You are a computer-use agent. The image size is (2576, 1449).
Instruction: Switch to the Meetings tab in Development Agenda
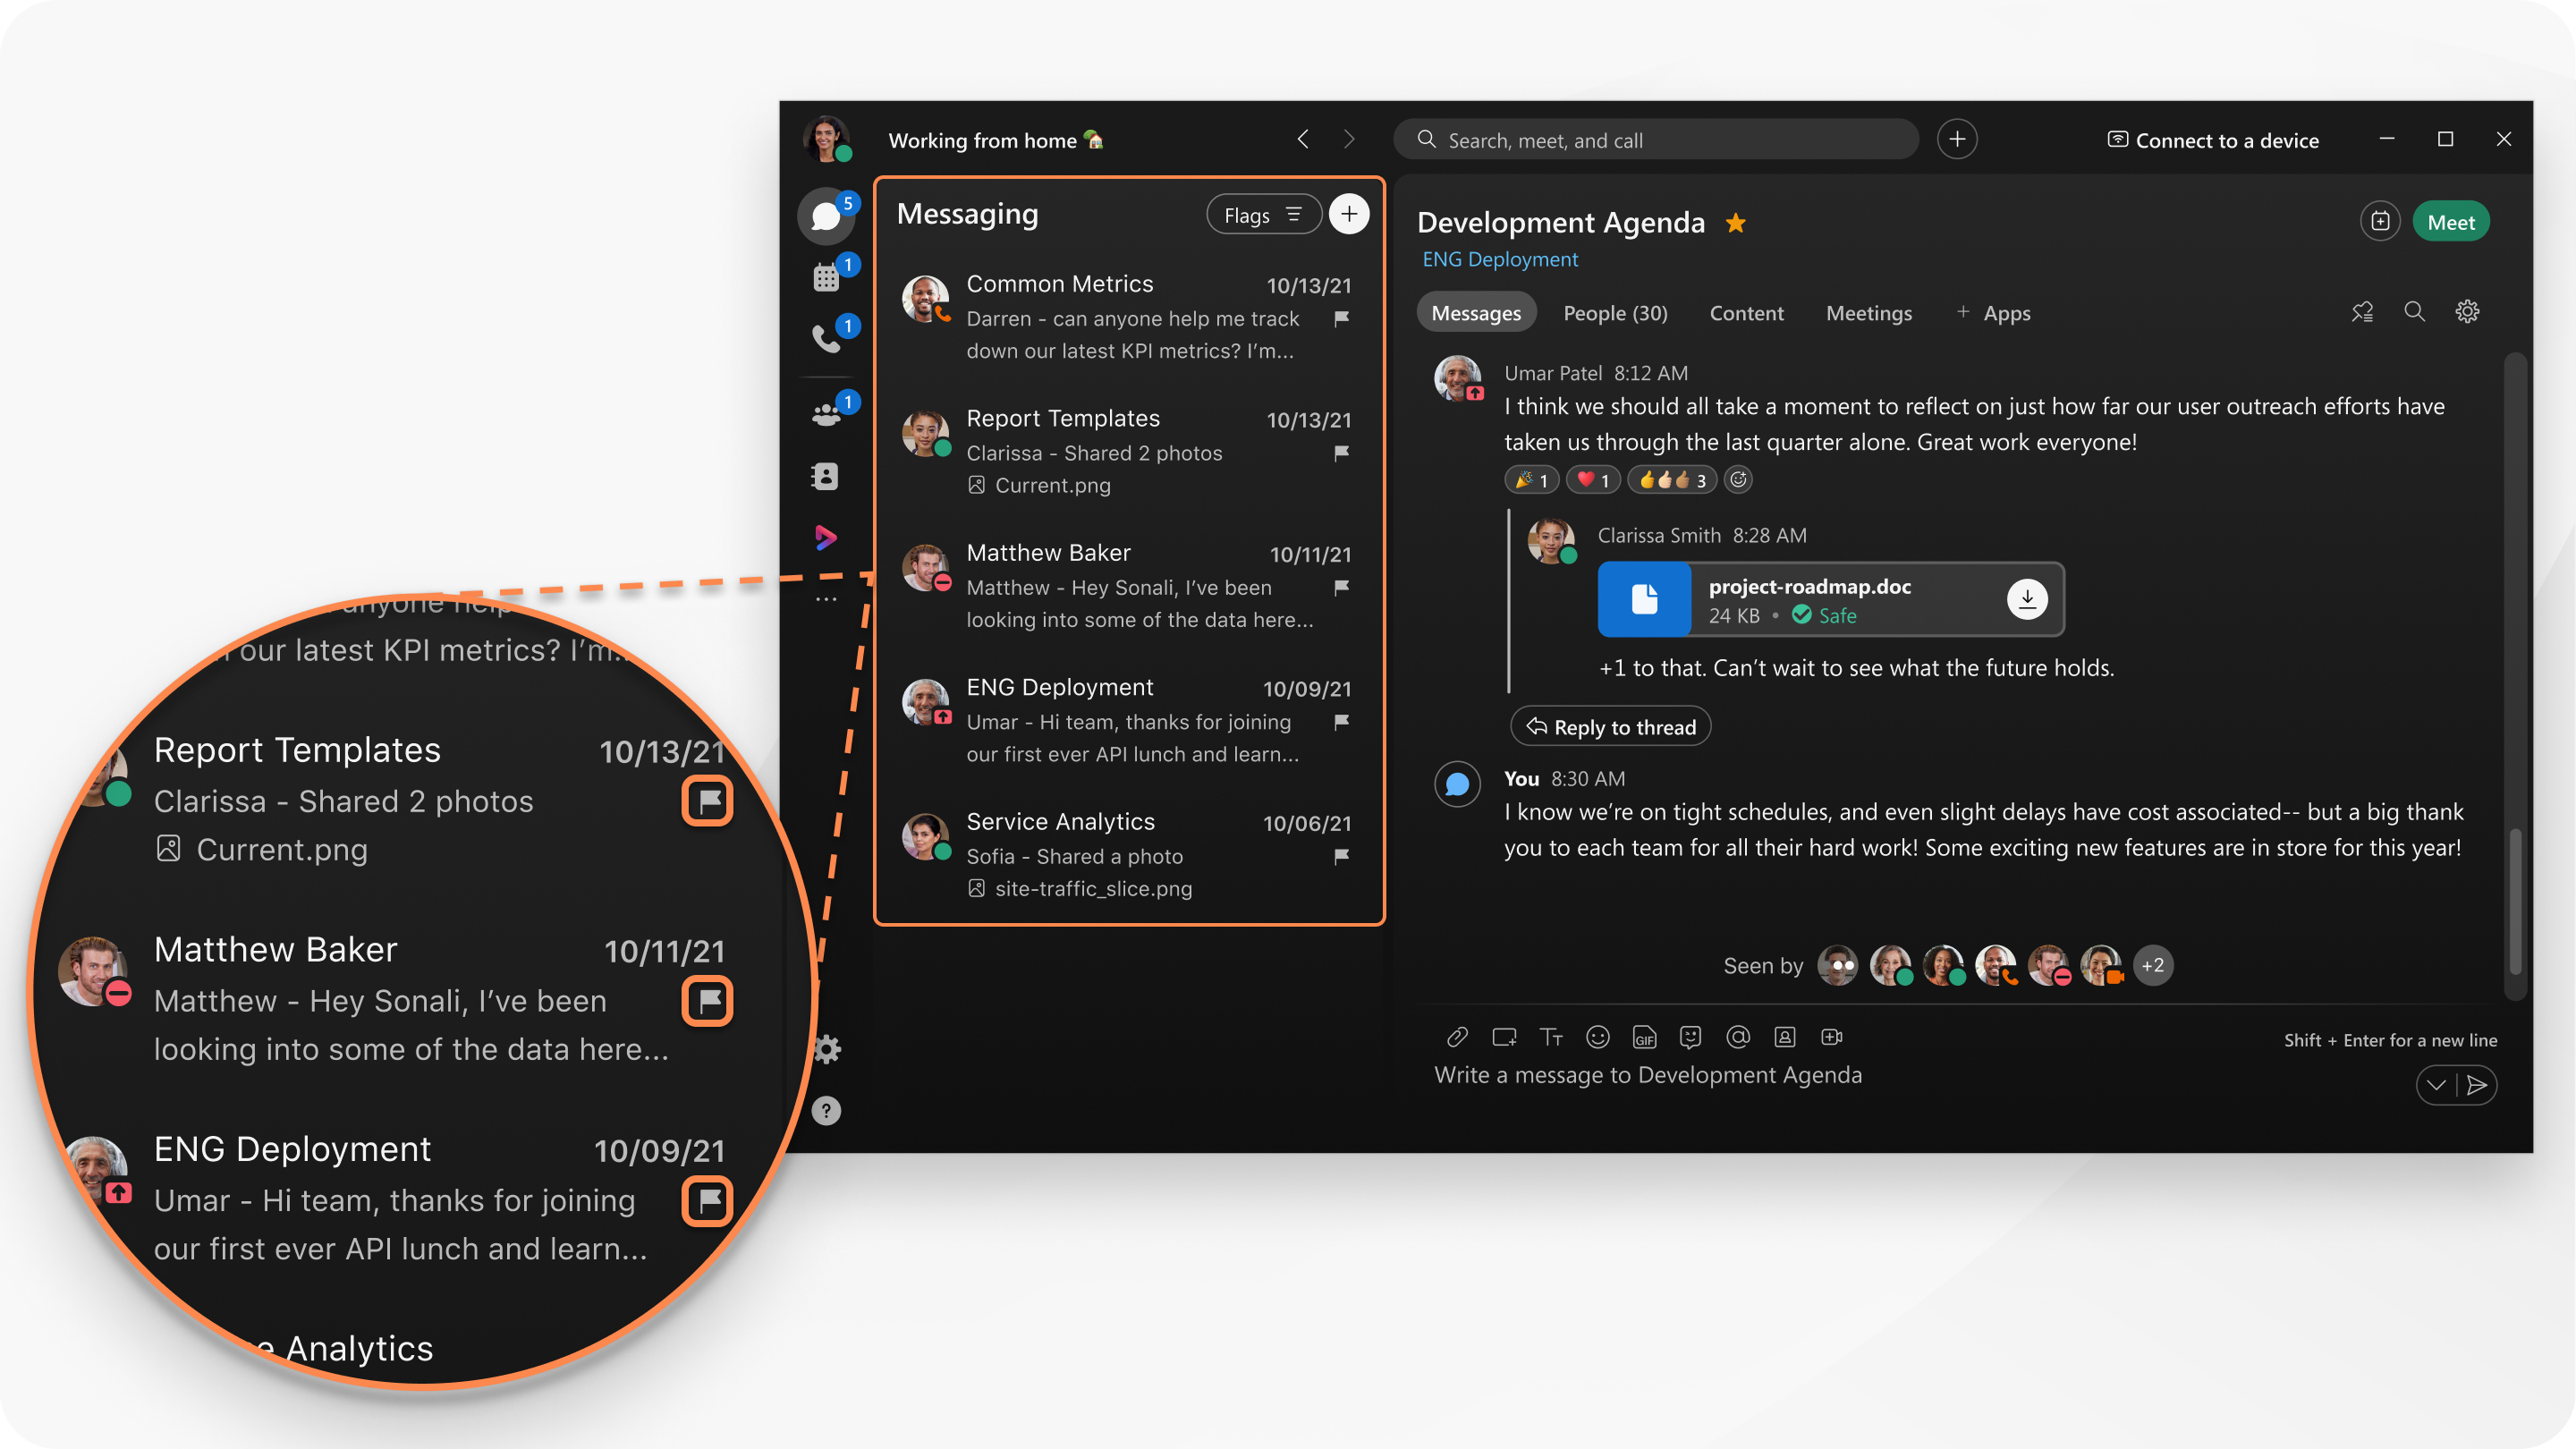1870,313
